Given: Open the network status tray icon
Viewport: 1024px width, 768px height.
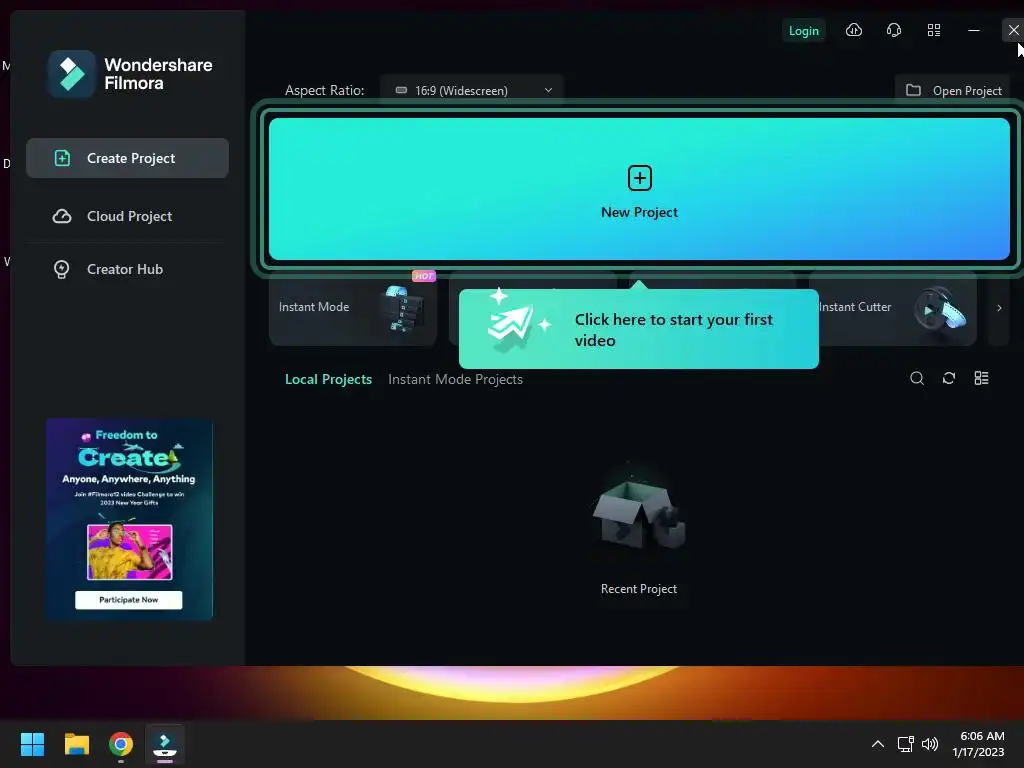Looking at the screenshot, I should coord(905,744).
